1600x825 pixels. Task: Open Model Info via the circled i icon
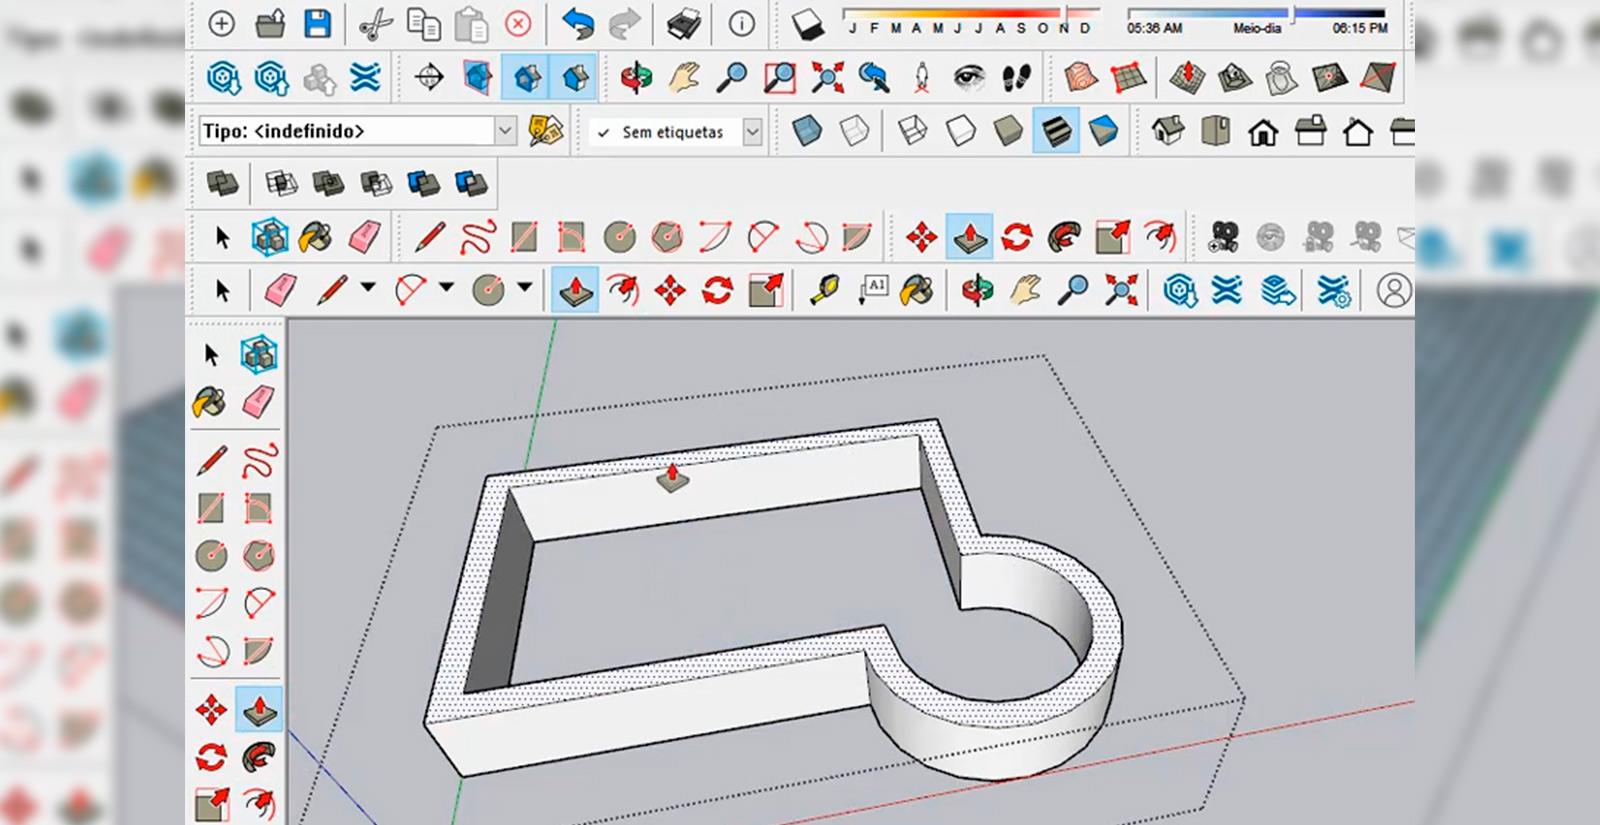741,24
